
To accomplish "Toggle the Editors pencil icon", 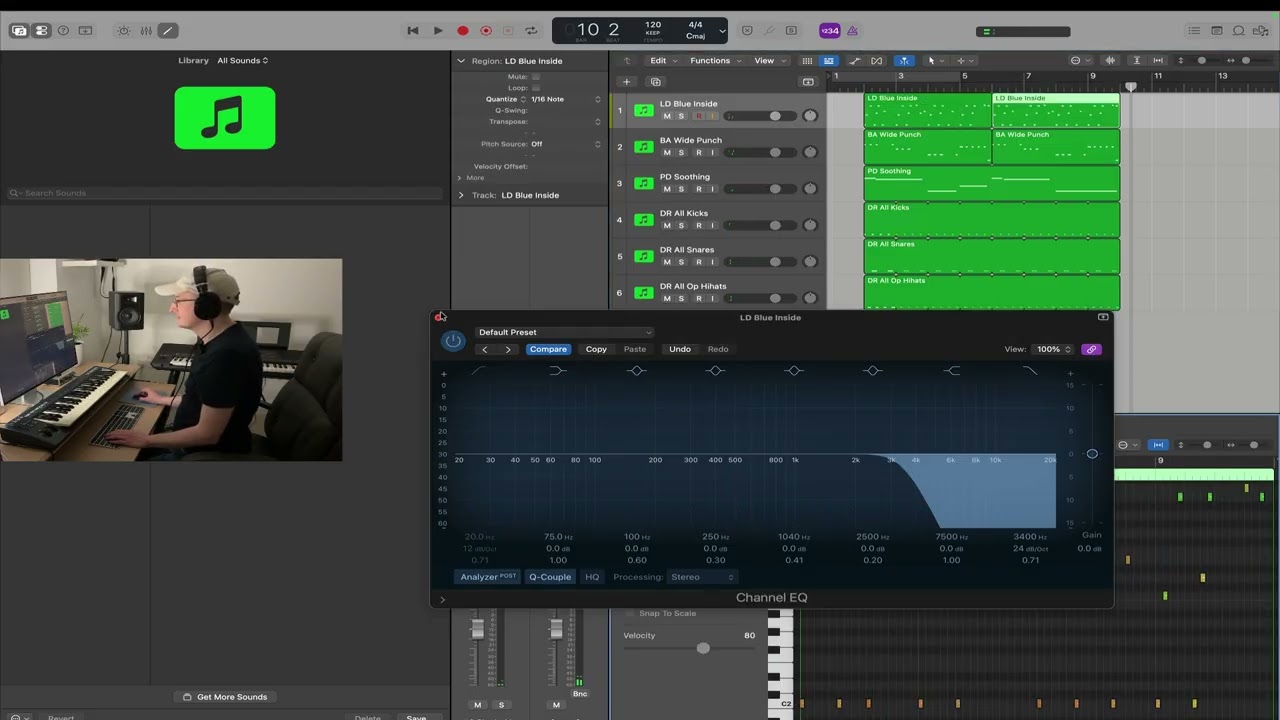I will pyautogui.click(x=168, y=31).
